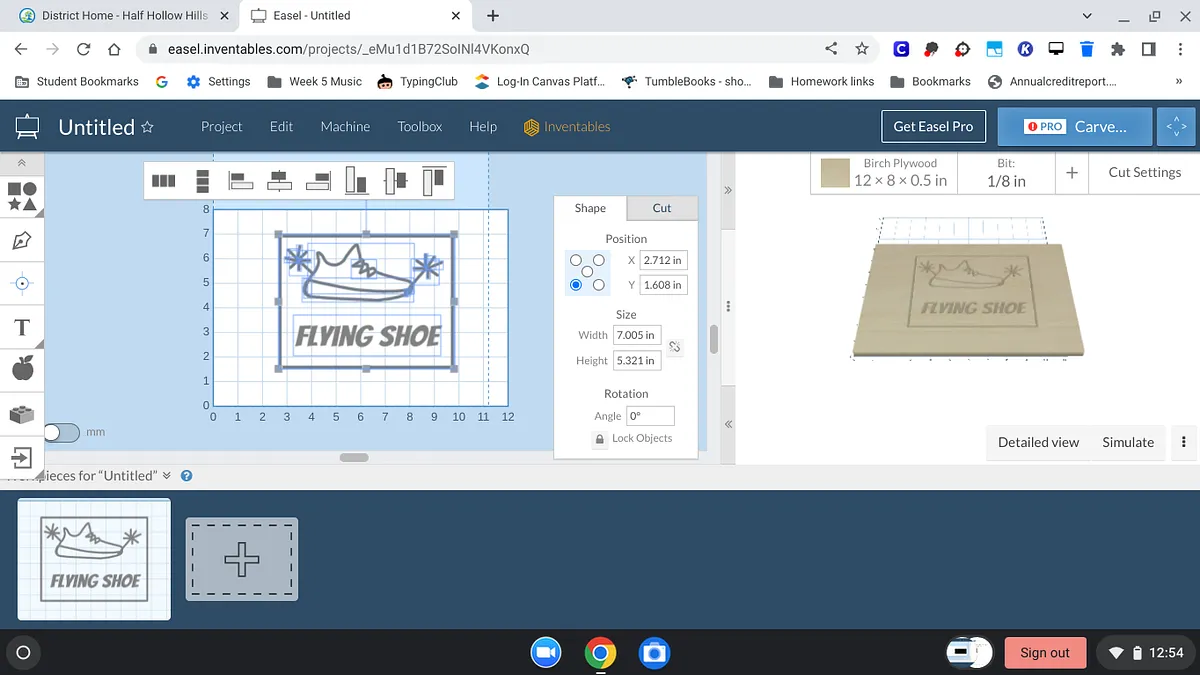Open the Lego brick apps tool
The height and width of the screenshot is (675, 1200).
22,413
